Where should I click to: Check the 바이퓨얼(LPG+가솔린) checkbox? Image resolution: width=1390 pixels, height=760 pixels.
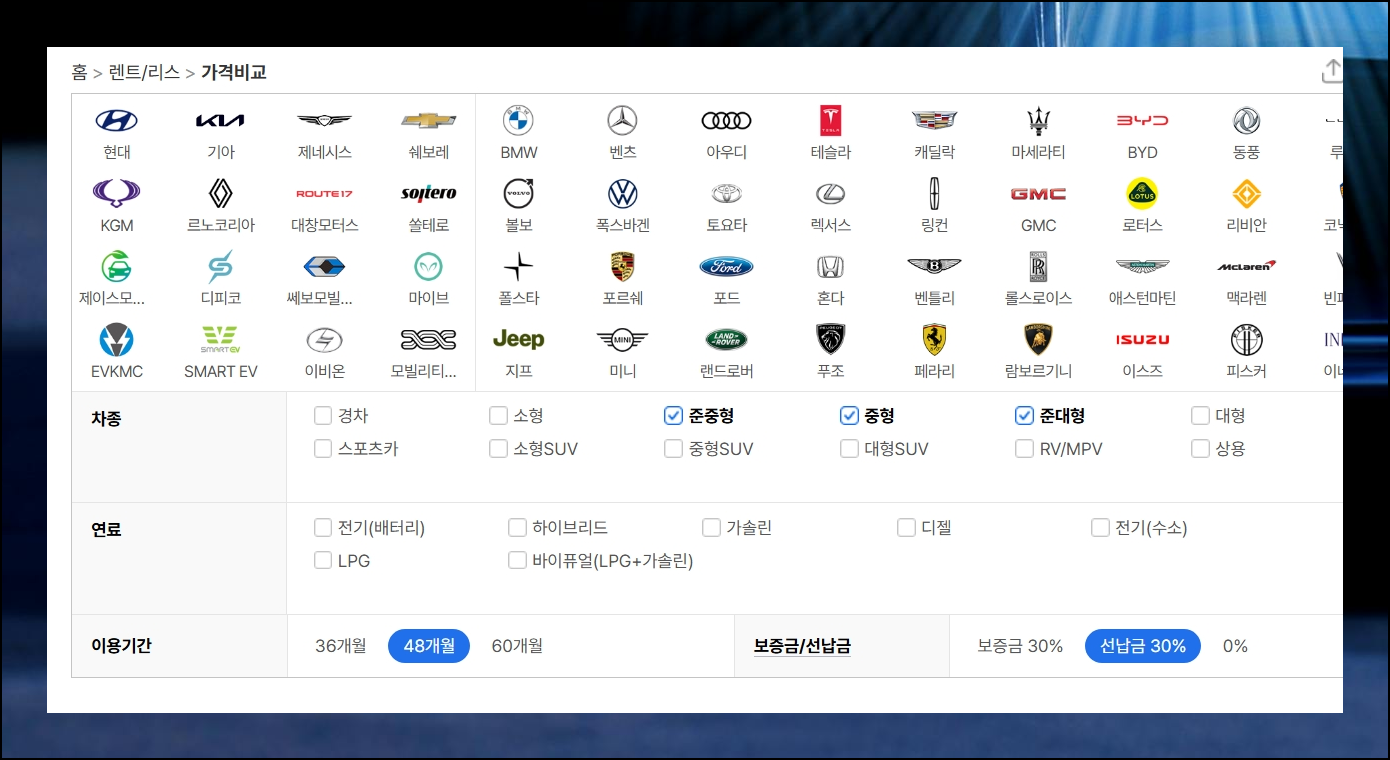(517, 561)
